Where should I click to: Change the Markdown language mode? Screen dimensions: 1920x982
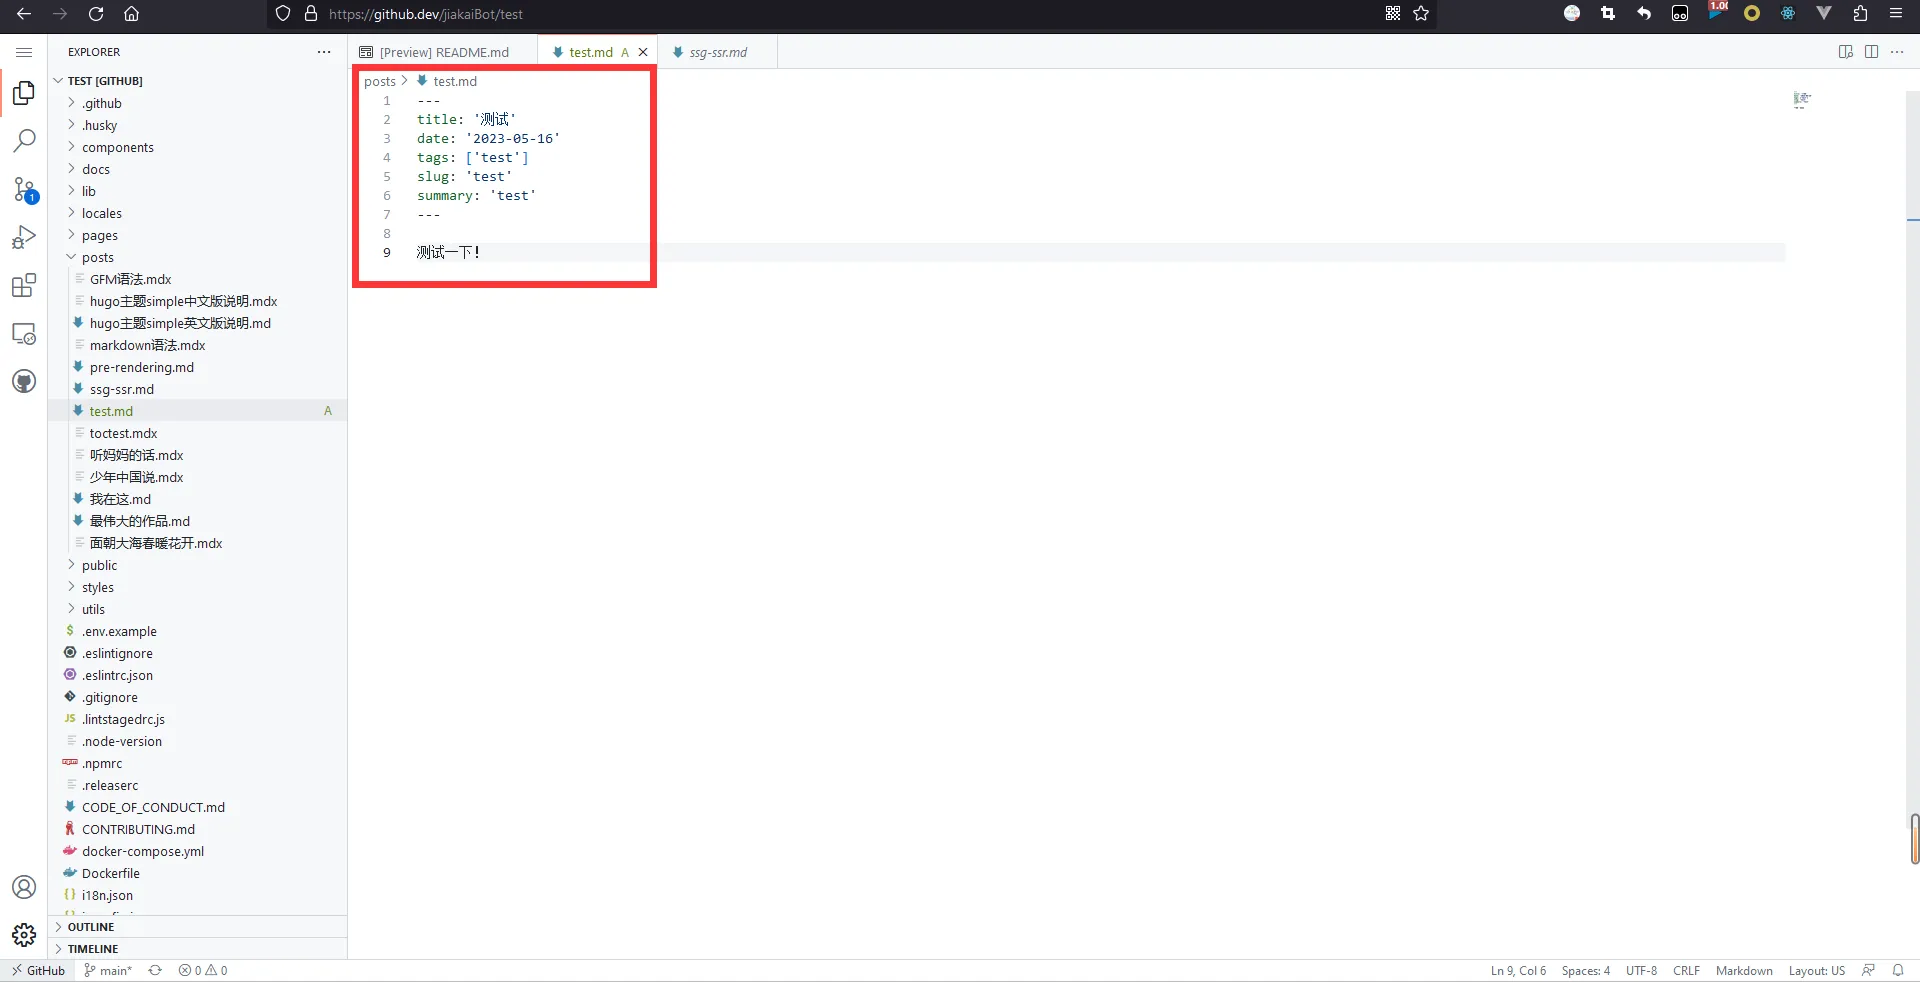[1744, 970]
